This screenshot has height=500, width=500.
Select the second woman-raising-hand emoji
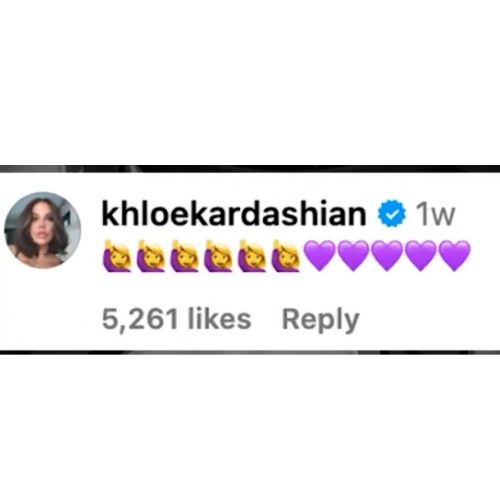[x=151, y=256]
